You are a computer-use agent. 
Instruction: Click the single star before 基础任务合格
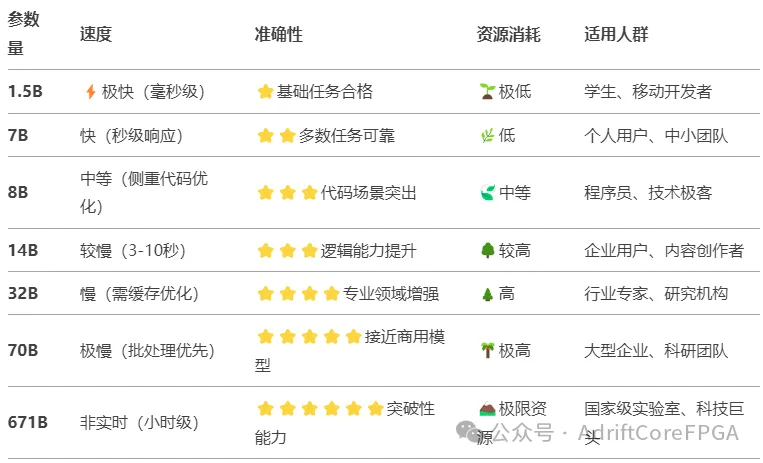[265, 92]
